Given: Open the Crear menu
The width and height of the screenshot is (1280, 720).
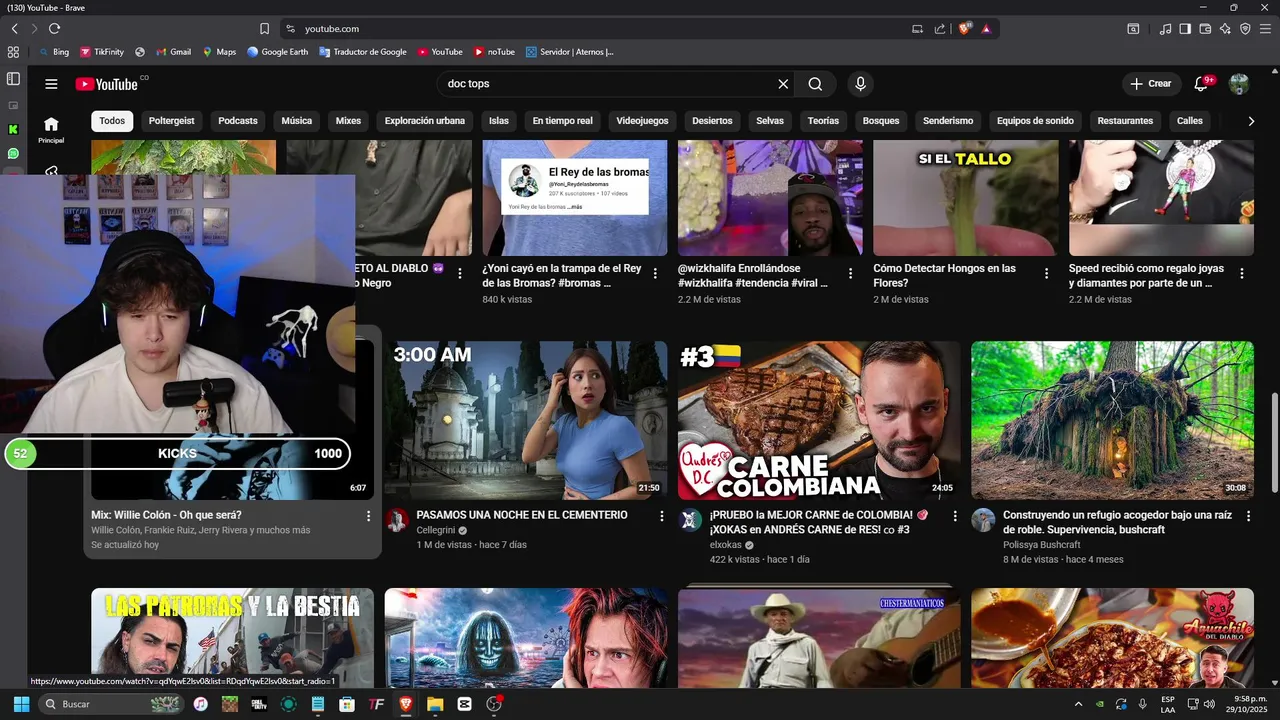Looking at the screenshot, I should pyautogui.click(x=1150, y=84).
